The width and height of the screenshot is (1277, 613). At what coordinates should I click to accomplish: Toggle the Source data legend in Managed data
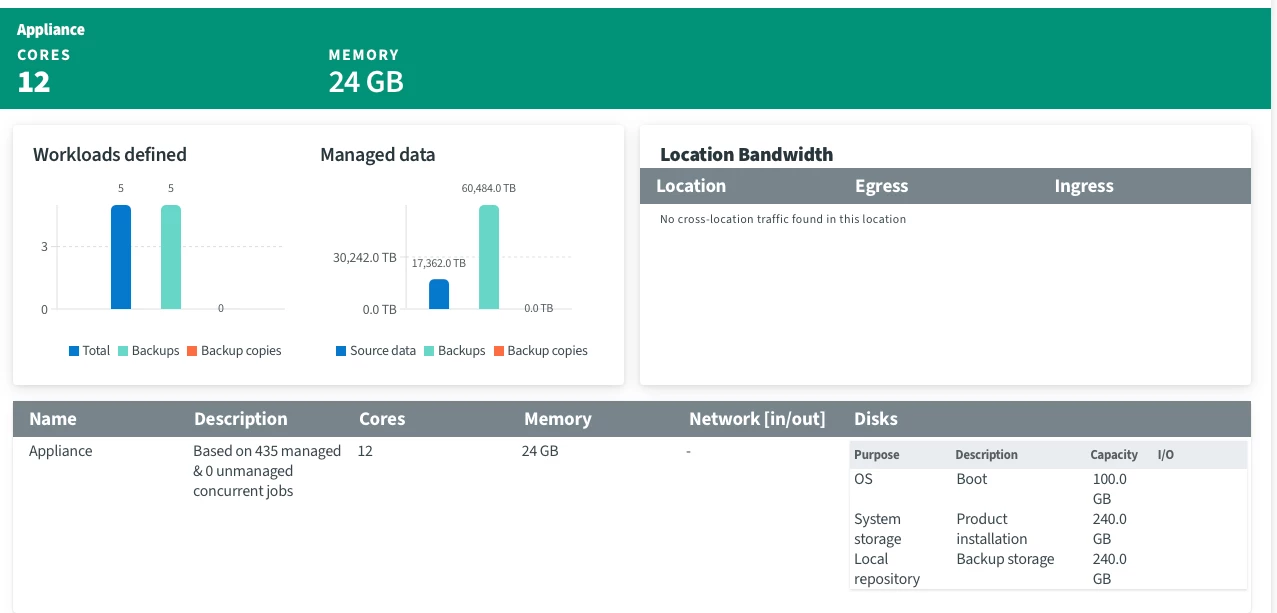376,351
